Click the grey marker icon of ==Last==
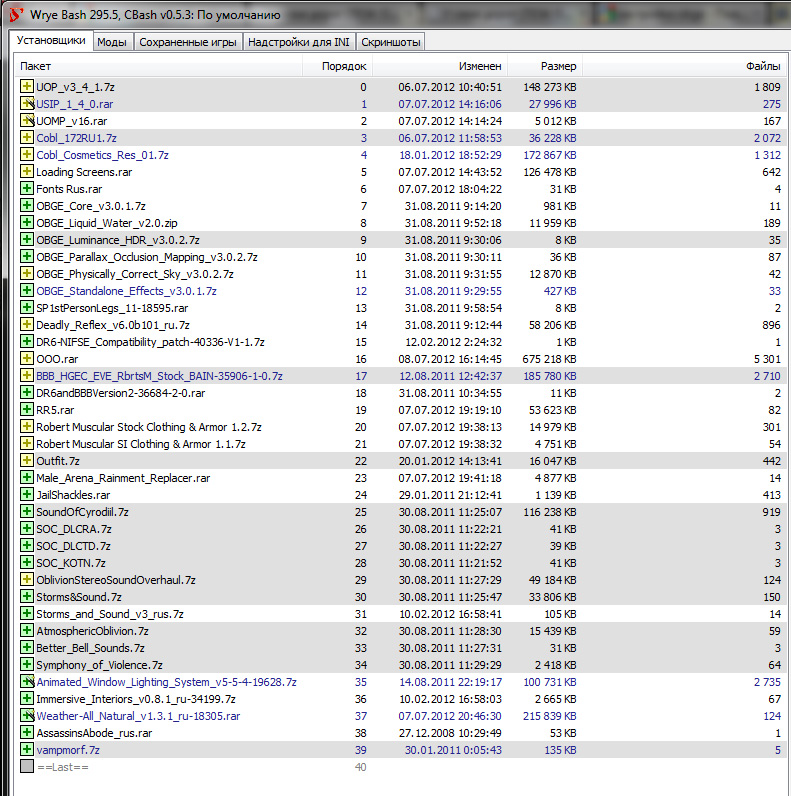 click(x=27, y=767)
